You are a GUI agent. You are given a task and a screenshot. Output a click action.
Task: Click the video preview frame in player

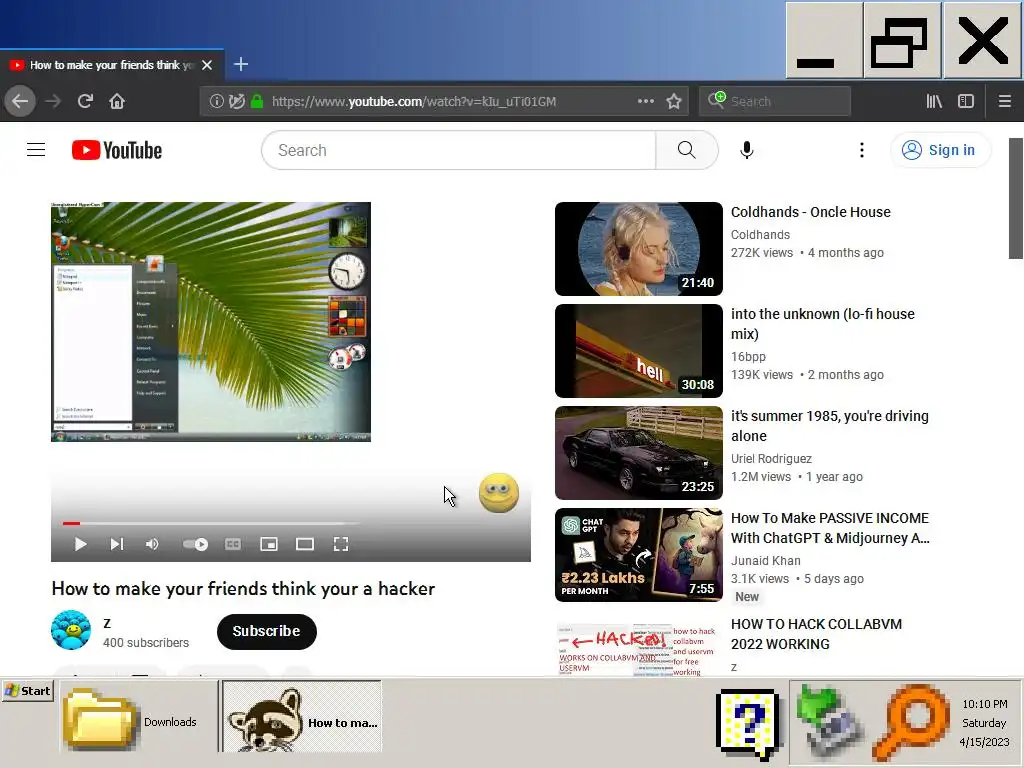(211, 322)
